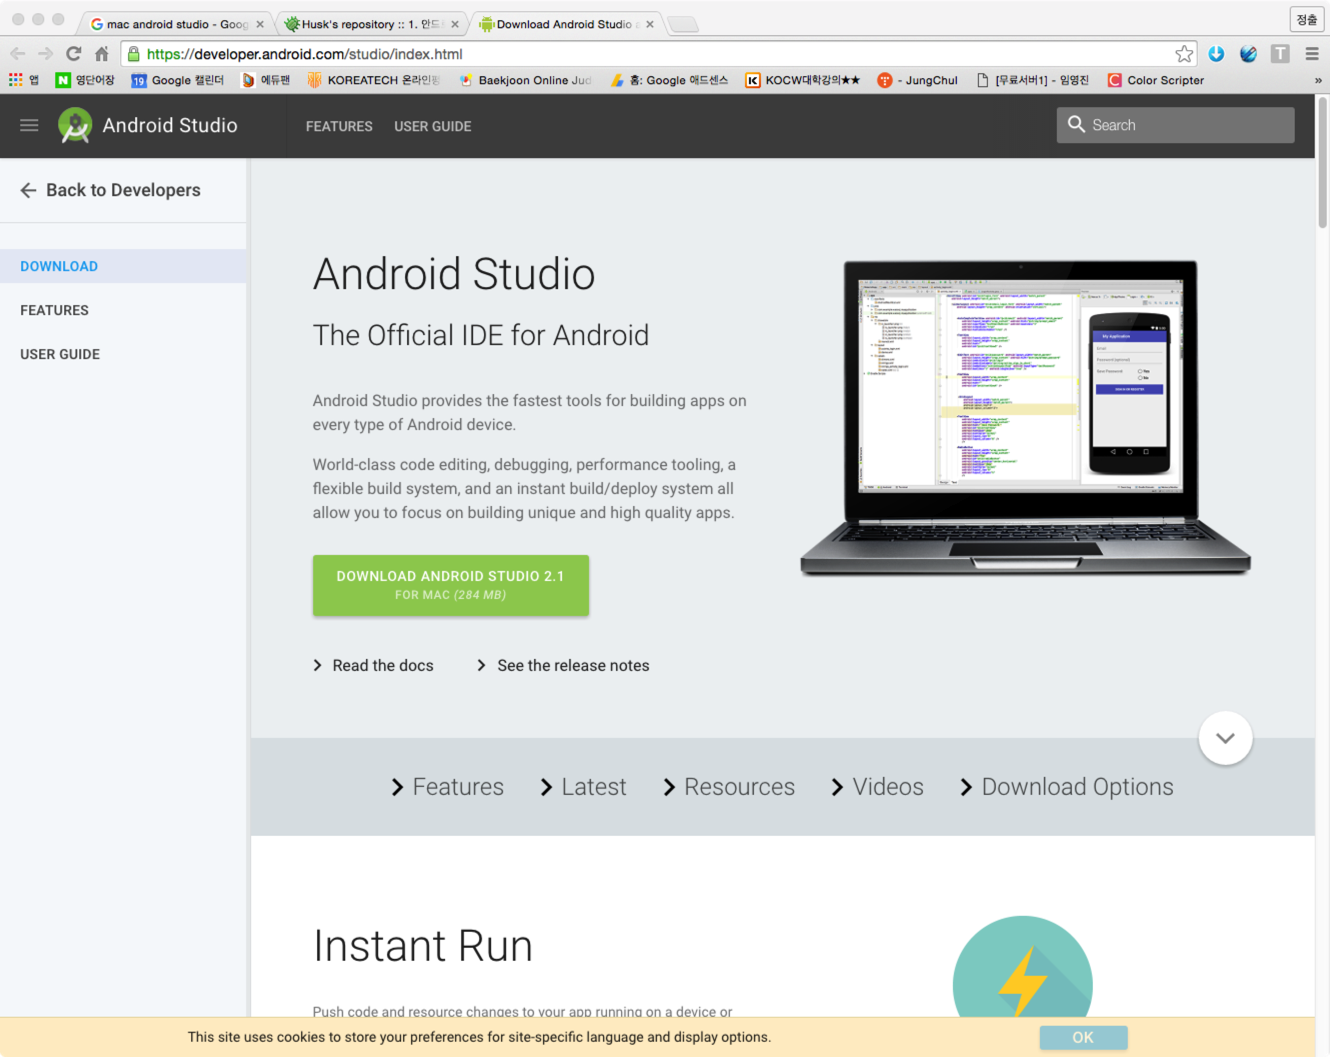
Task: Click the round scroll-down chevron button
Action: (x=1225, y=738)
